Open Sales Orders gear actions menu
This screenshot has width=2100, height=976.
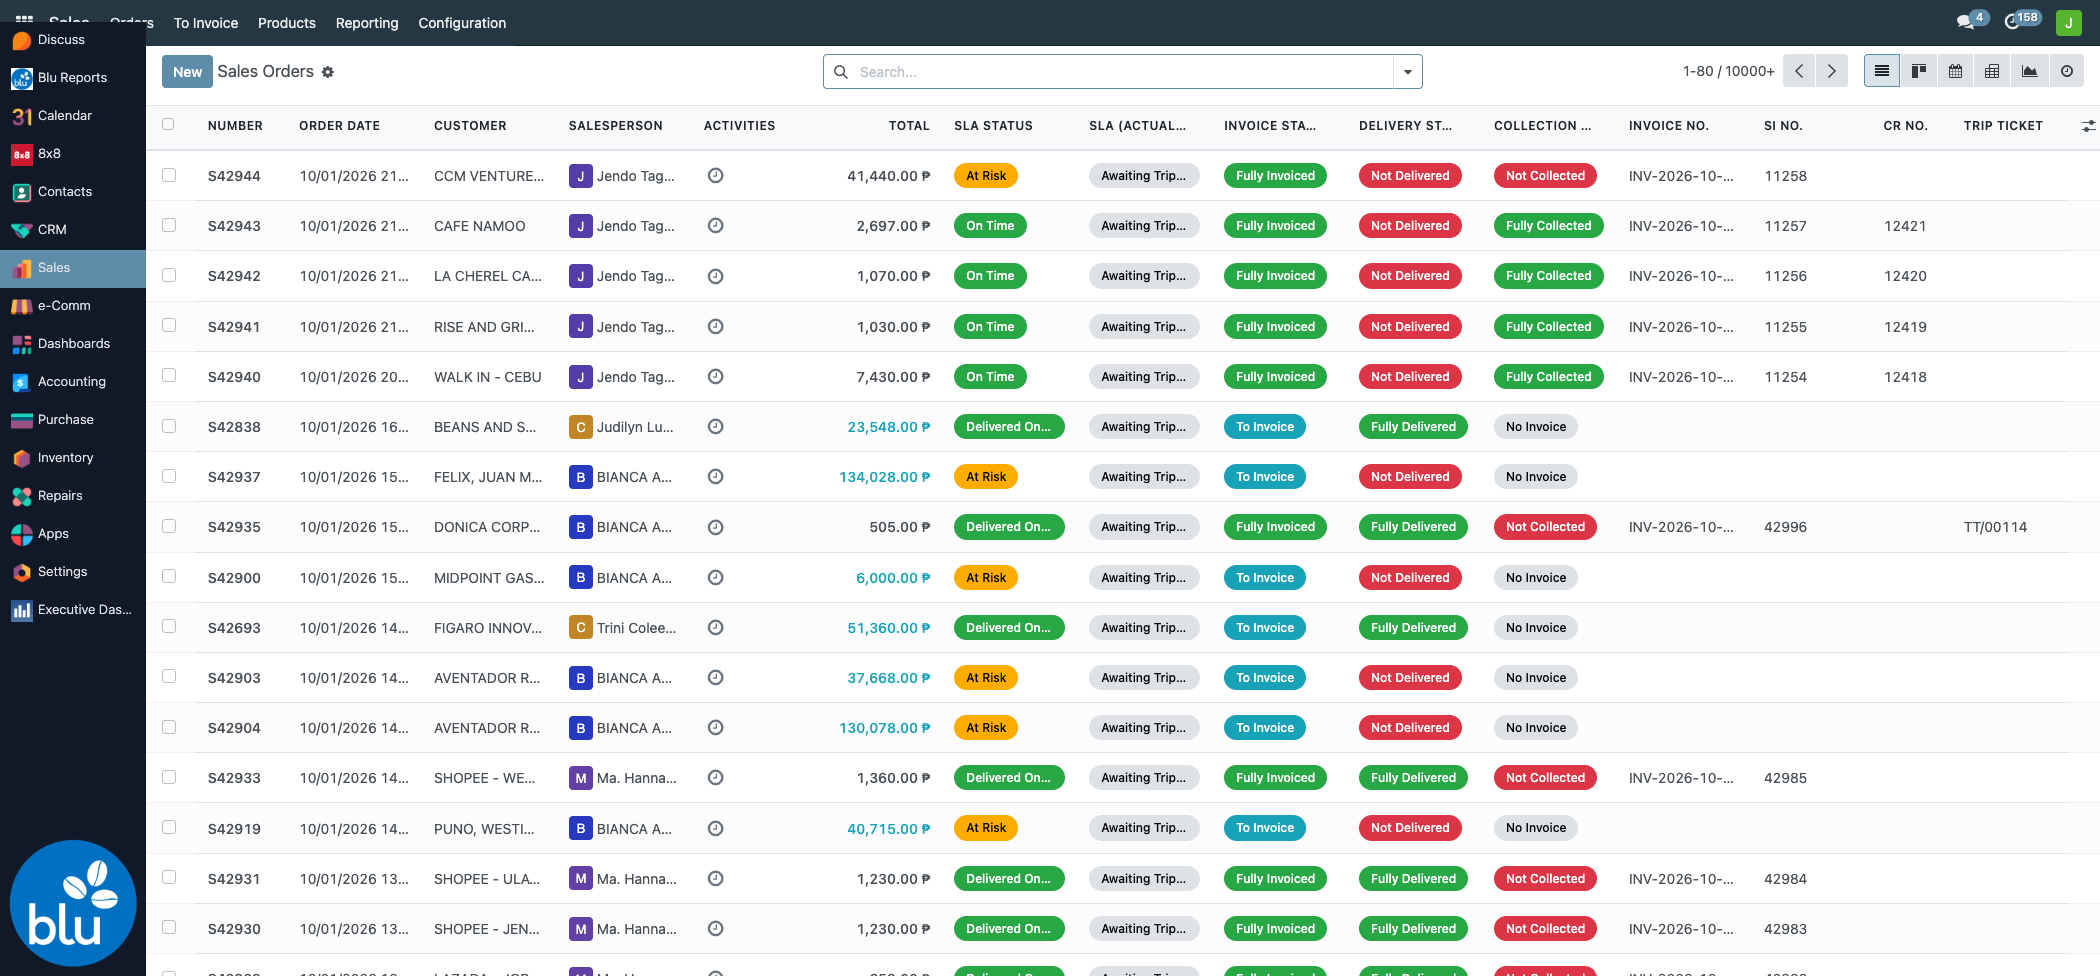(x=328, y=72)
